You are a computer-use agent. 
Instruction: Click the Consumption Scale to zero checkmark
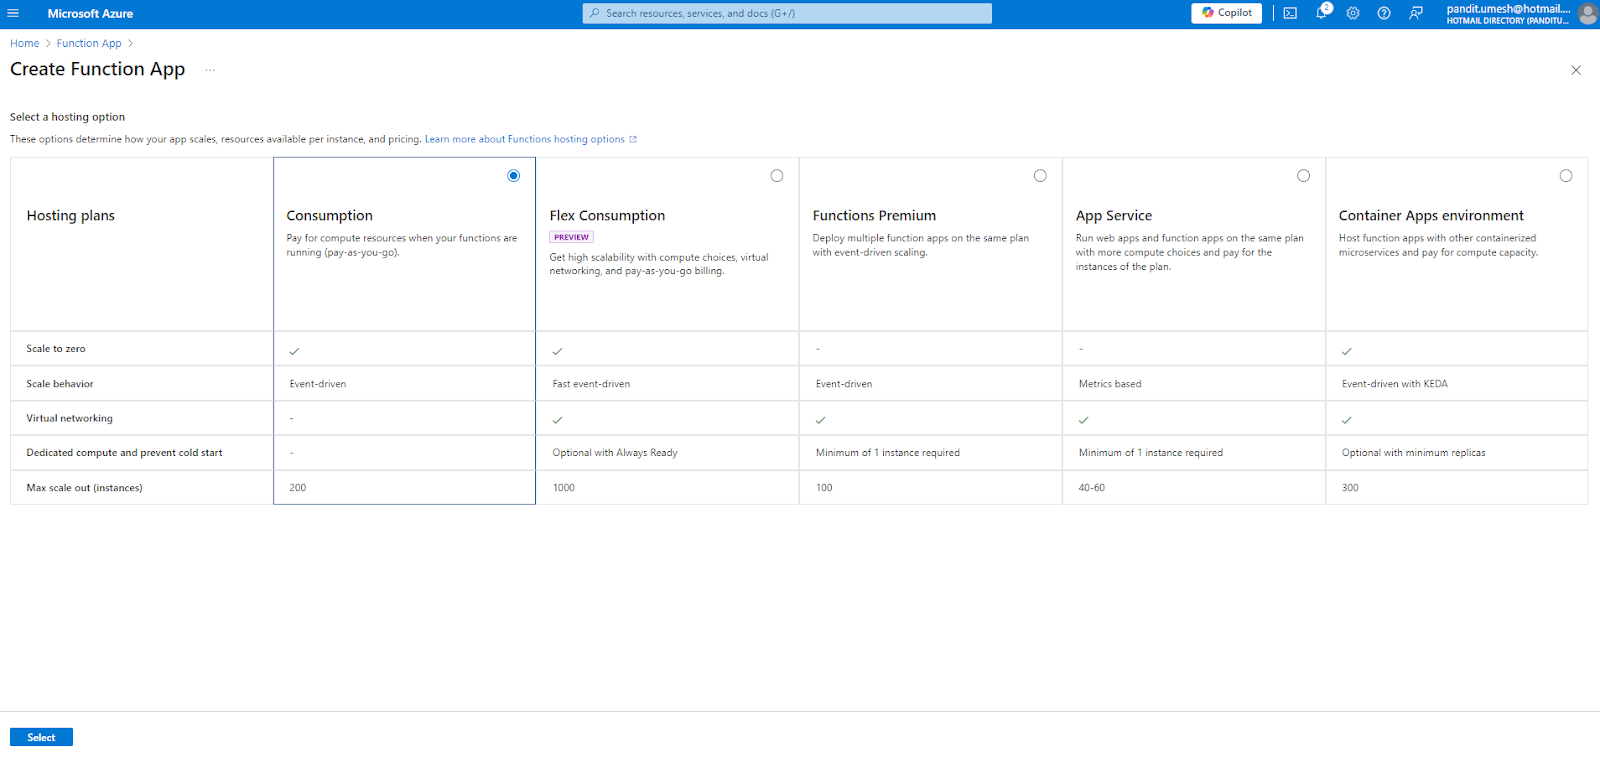294,352
